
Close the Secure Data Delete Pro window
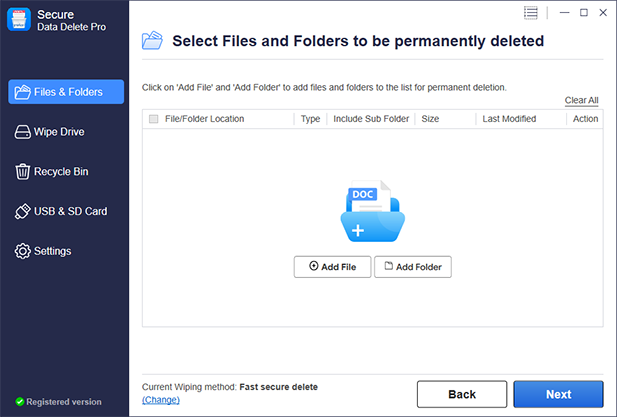603,13
